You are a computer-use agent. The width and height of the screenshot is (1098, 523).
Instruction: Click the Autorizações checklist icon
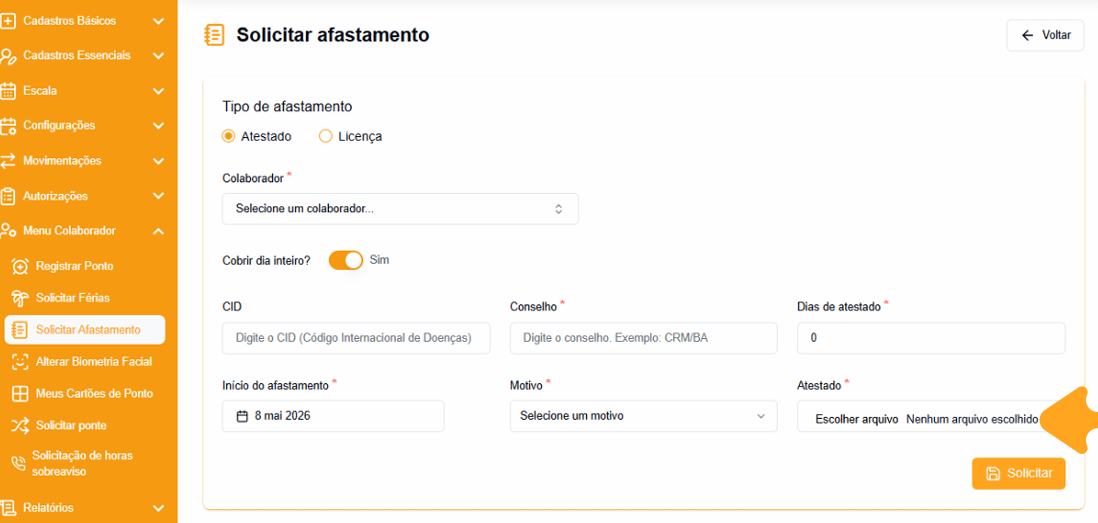tap(8, 196)
